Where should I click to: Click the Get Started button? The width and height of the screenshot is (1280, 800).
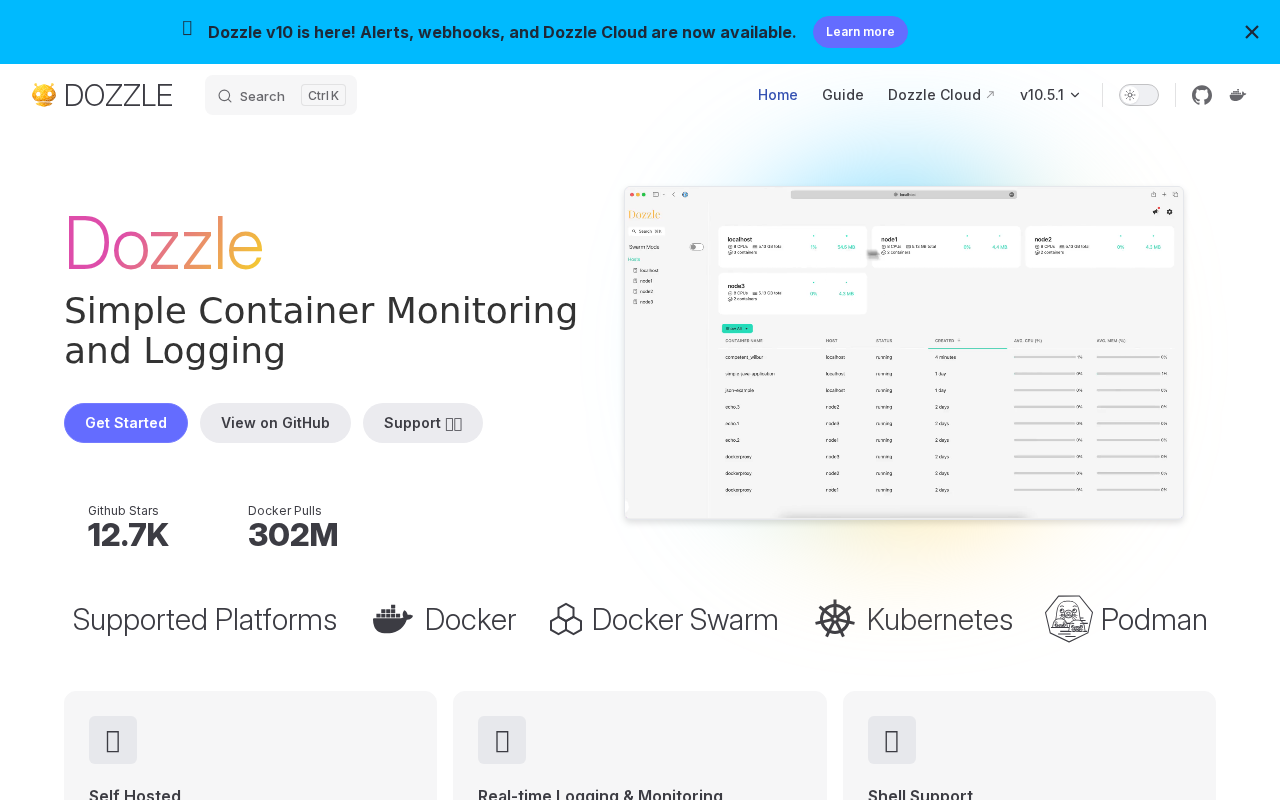click(x=126, y=423)
